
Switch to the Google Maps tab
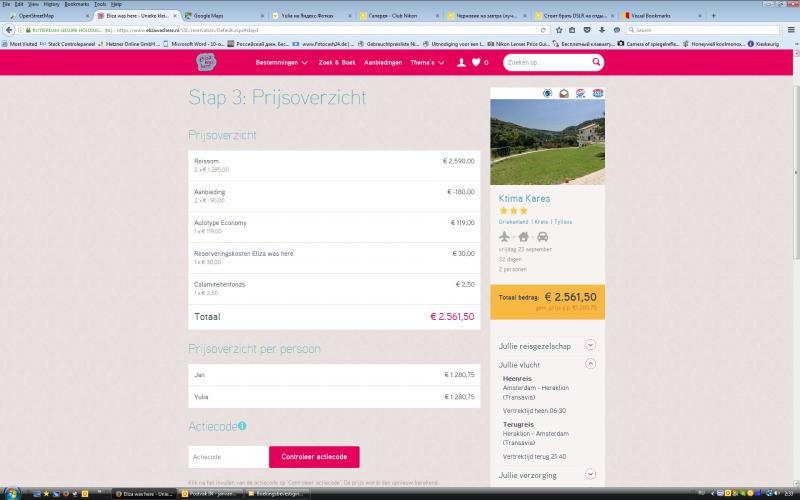(x=223, y=16)
